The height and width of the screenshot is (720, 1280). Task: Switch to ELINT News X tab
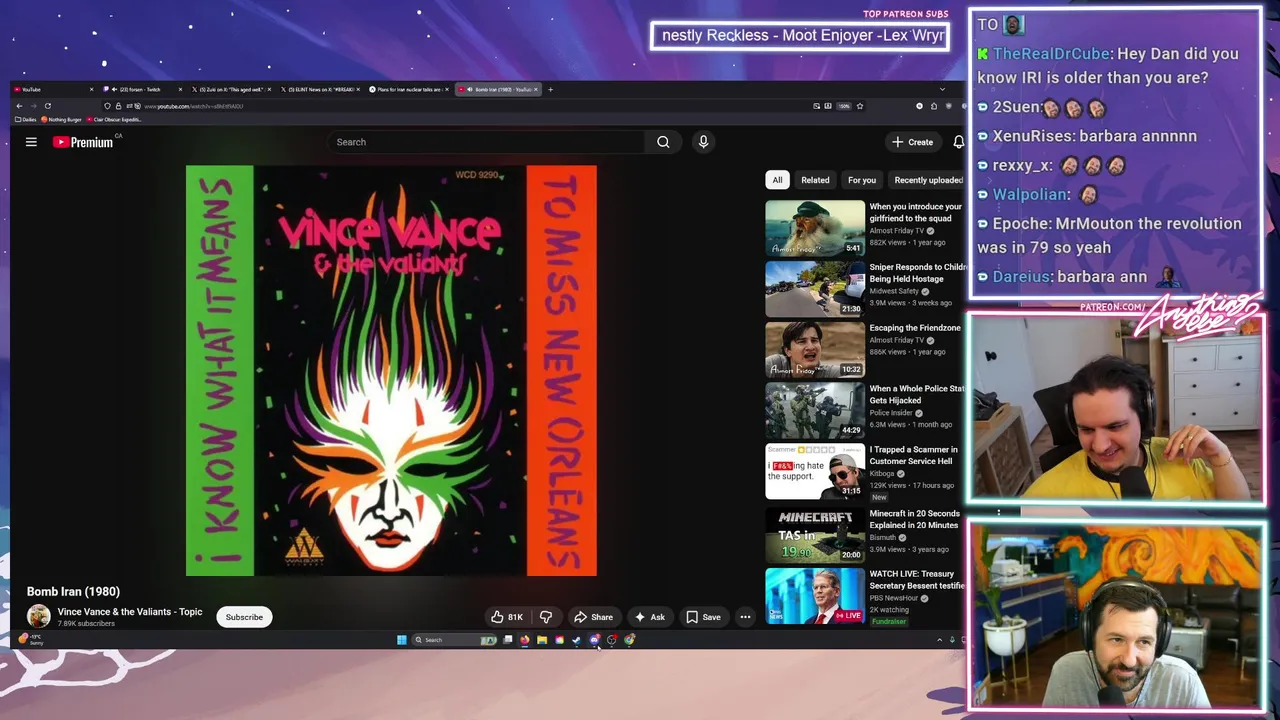click(x=320, y=89)
